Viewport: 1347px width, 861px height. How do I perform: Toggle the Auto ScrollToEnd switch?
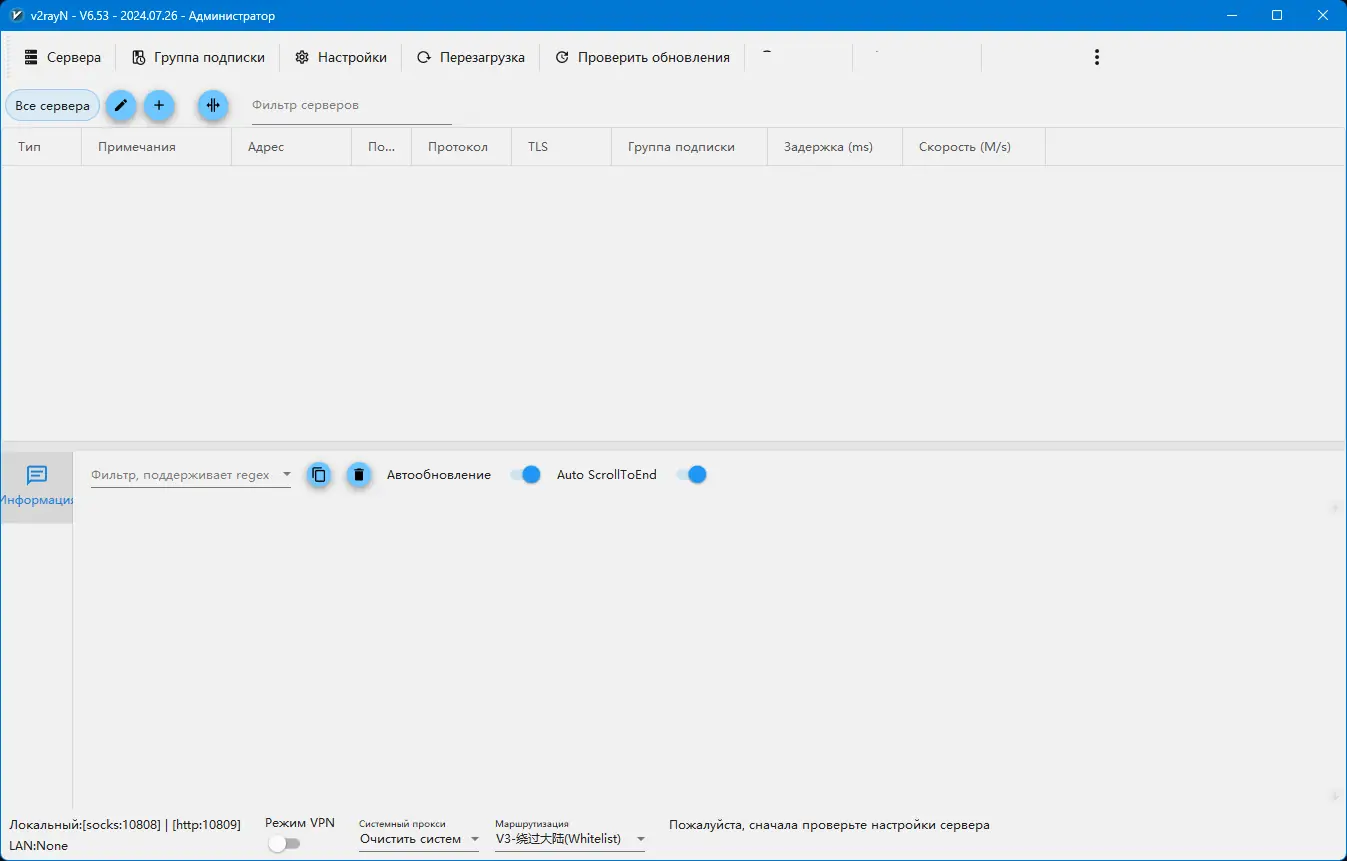click(x=691, y=475)
